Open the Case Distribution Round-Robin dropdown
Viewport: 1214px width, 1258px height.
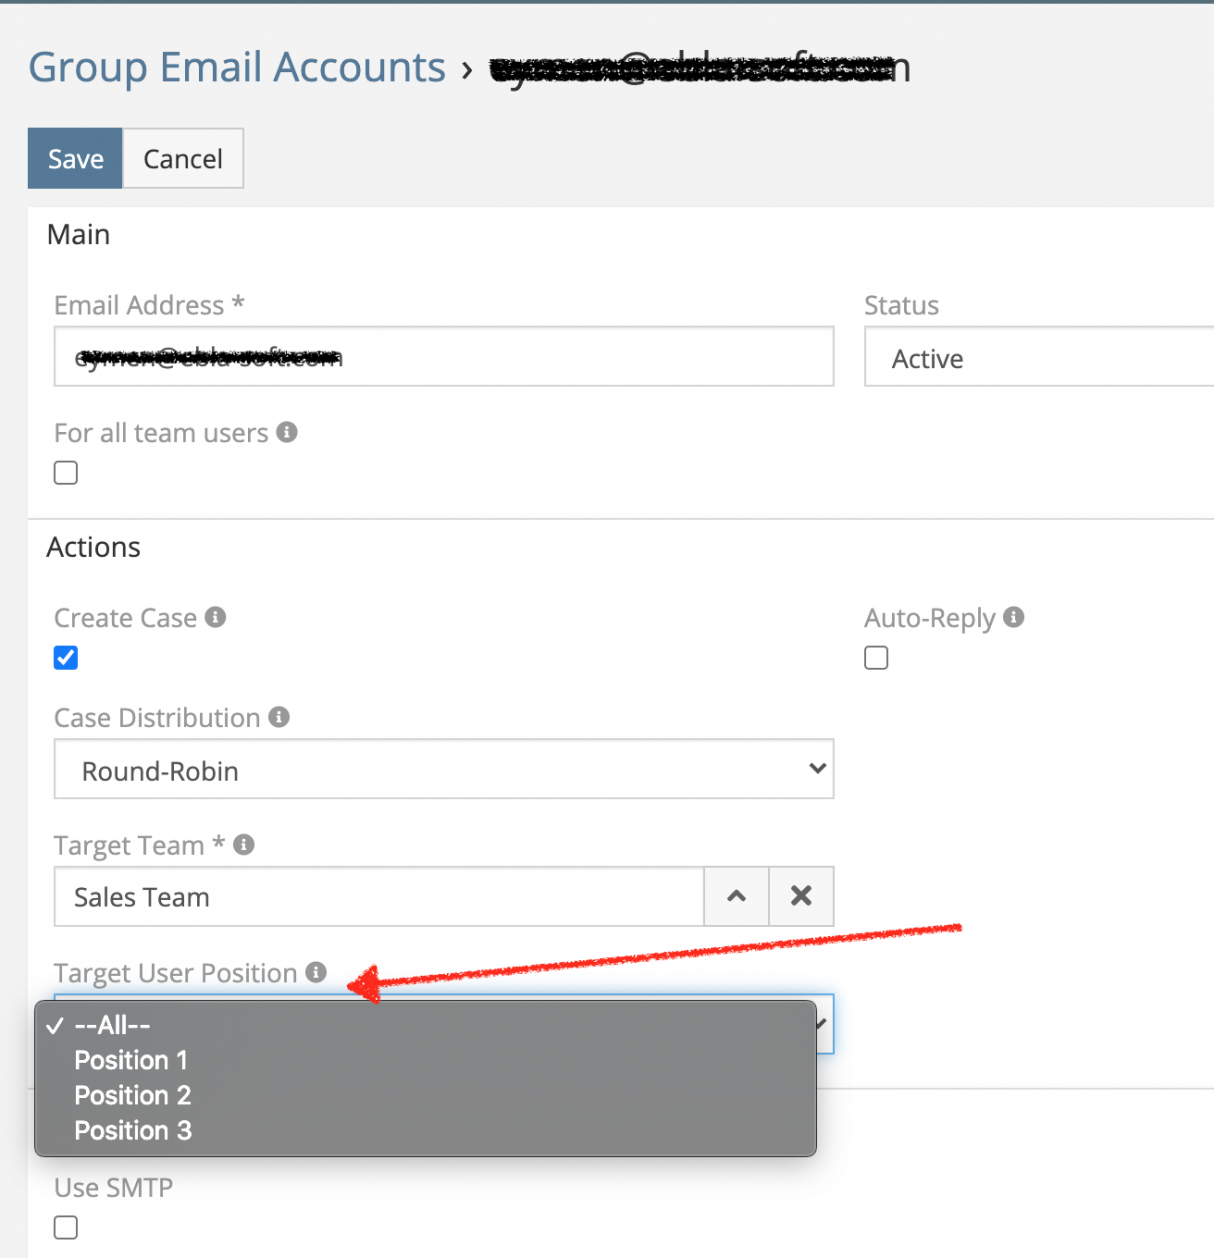point(443,769)
